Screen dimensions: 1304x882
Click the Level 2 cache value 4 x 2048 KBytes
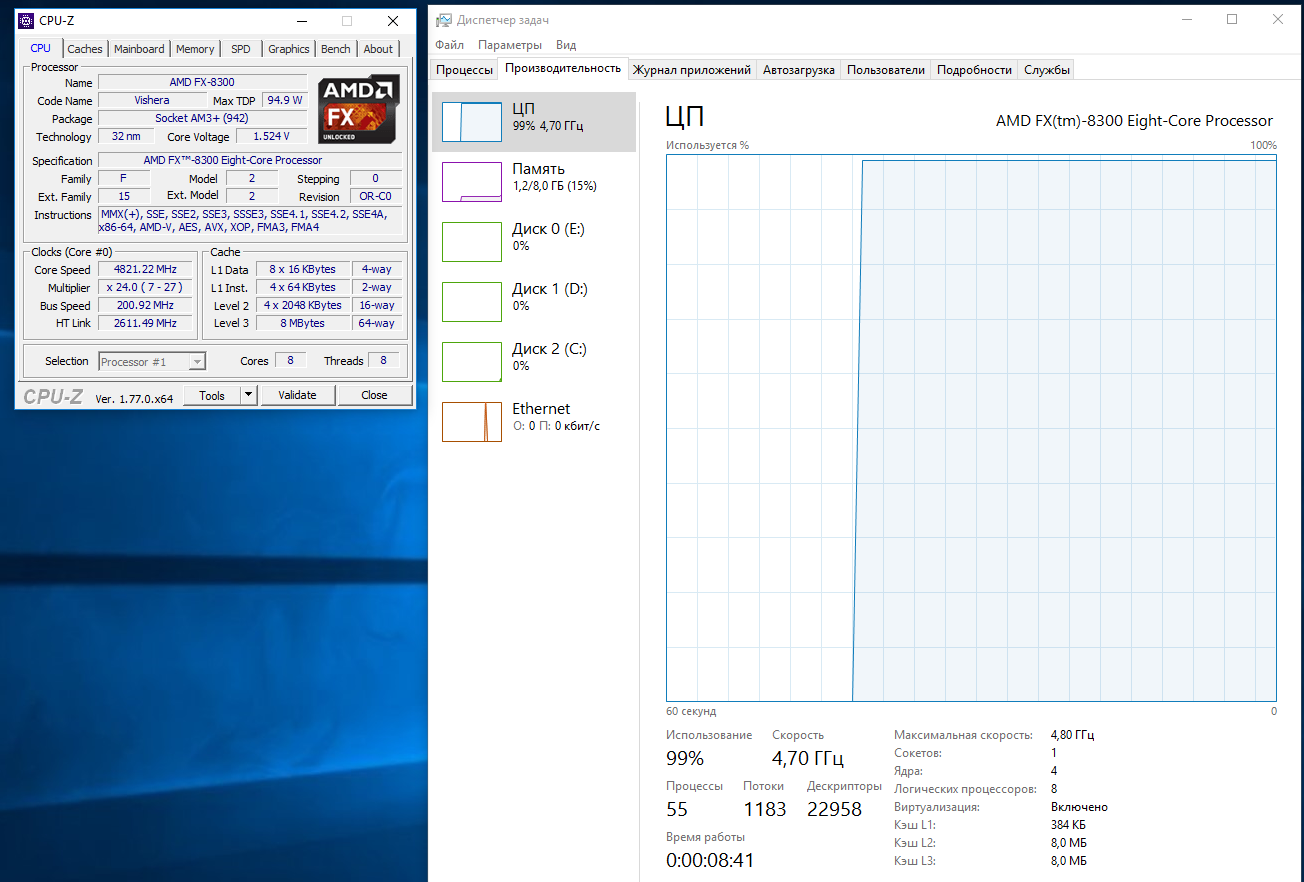coord(304,306)
